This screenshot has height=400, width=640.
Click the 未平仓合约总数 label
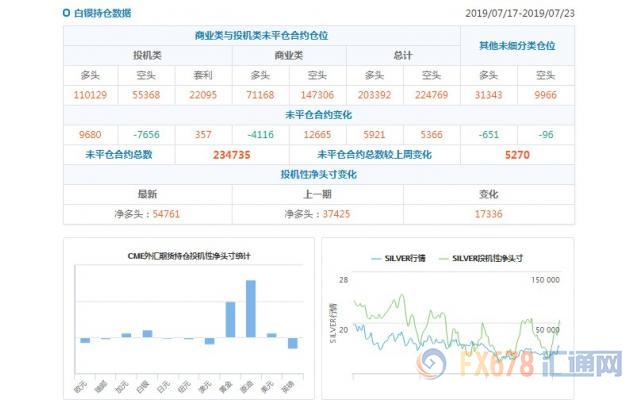click(x=119, y=155)
